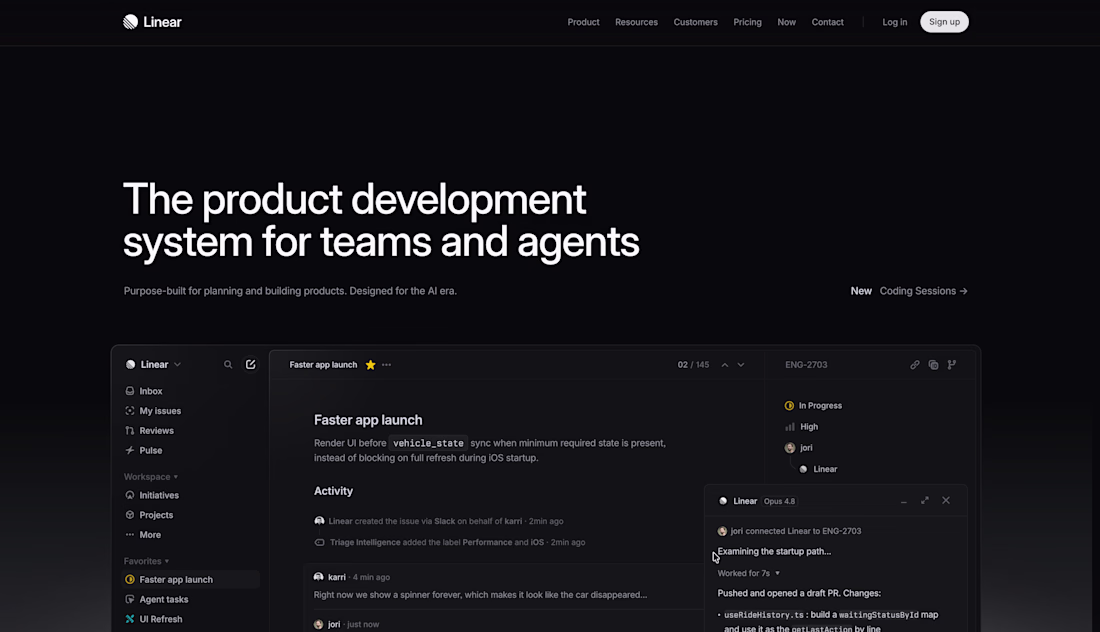Click the Linear created the issue entry
Image resolution: width=1100 pixels, height=632 pixels.
point(439,521)
